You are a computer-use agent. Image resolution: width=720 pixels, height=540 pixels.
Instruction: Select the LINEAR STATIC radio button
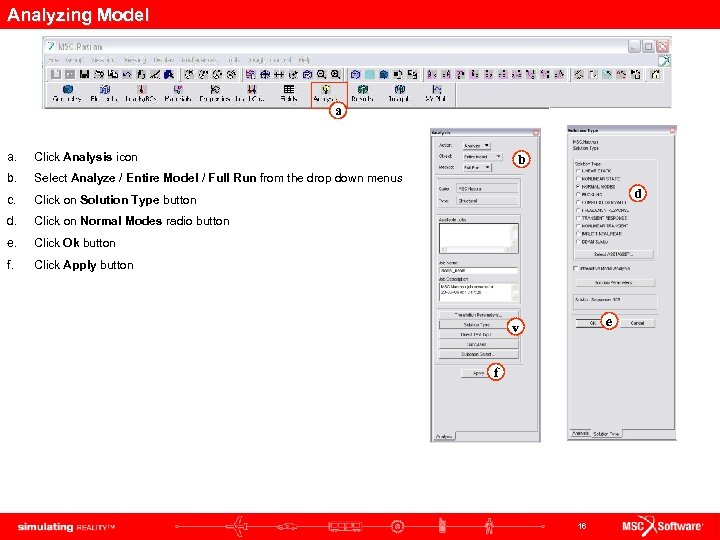tap(578, 171)
